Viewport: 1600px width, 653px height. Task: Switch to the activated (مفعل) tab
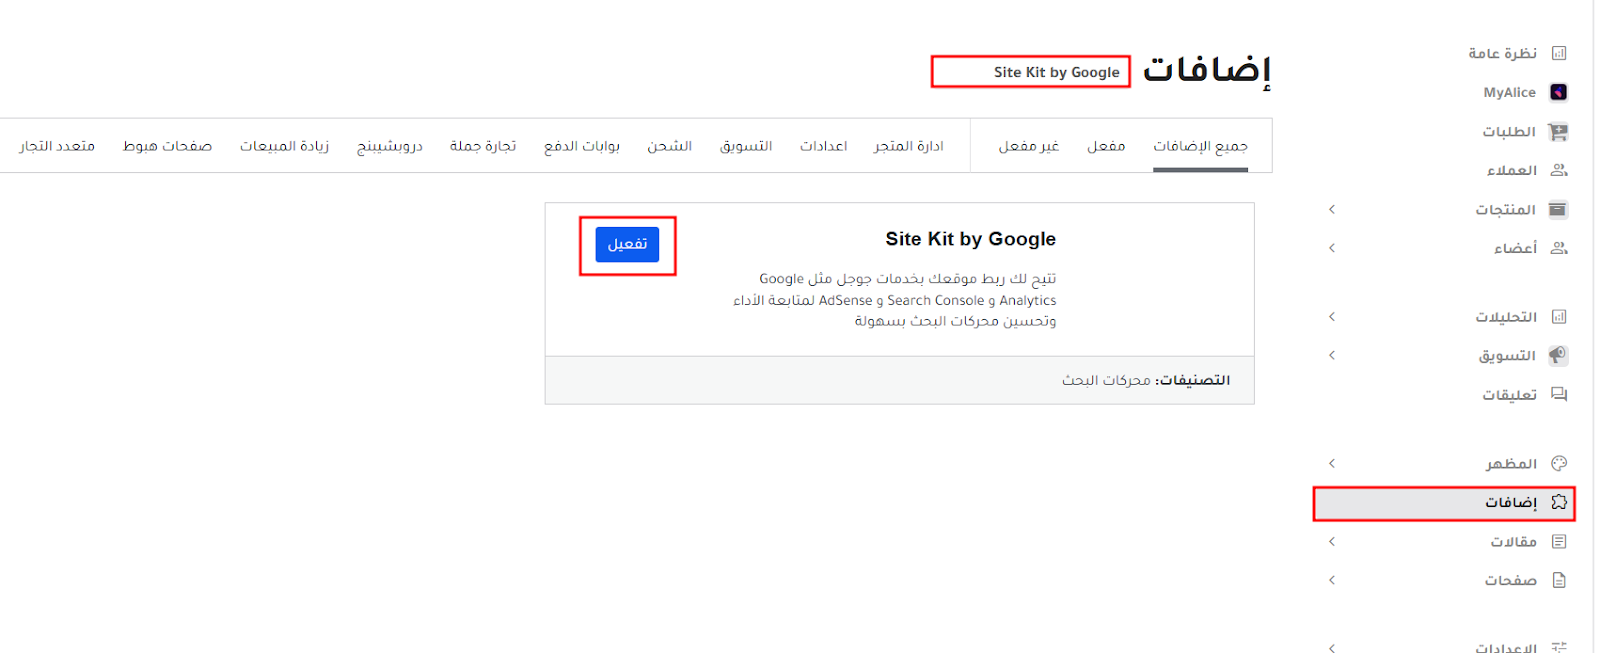[x=1106, y=146]
